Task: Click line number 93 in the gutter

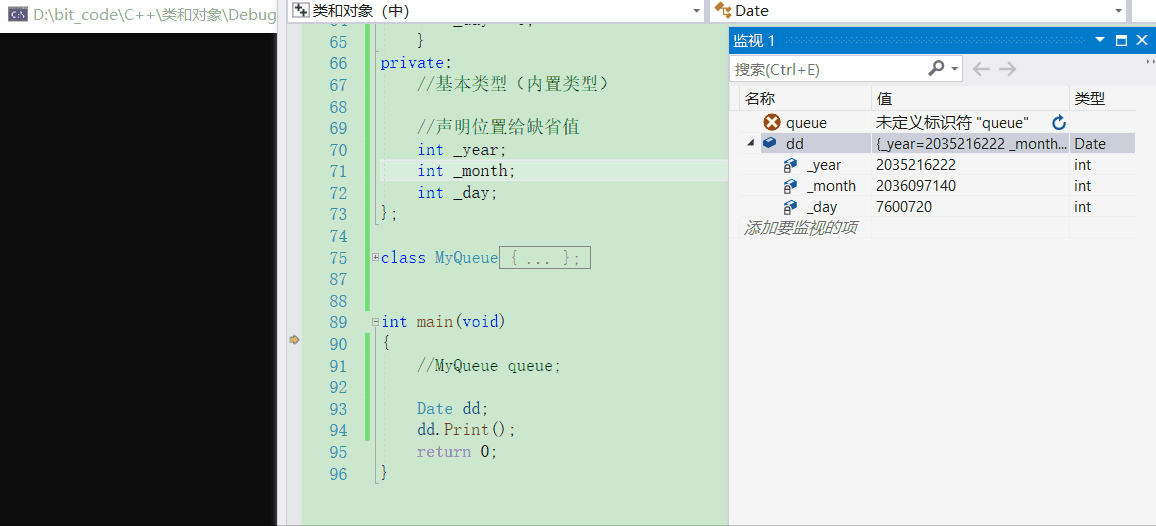Action: tap(338, 409)
